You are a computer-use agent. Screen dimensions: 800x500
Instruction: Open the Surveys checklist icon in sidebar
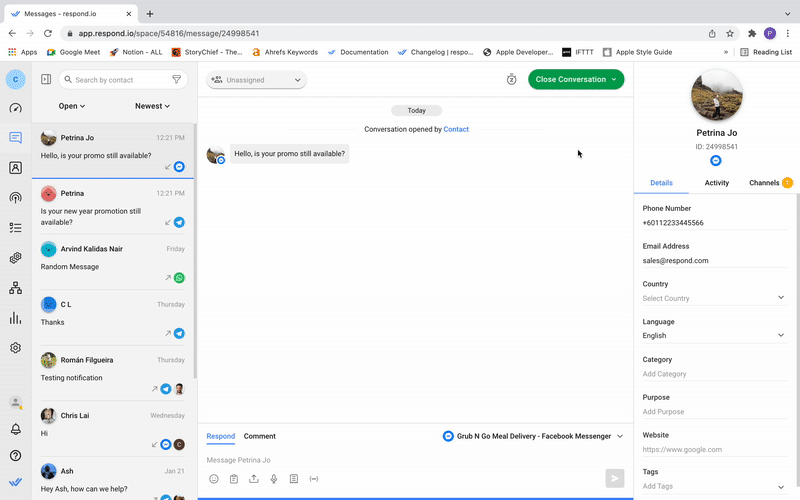point(15,228)
